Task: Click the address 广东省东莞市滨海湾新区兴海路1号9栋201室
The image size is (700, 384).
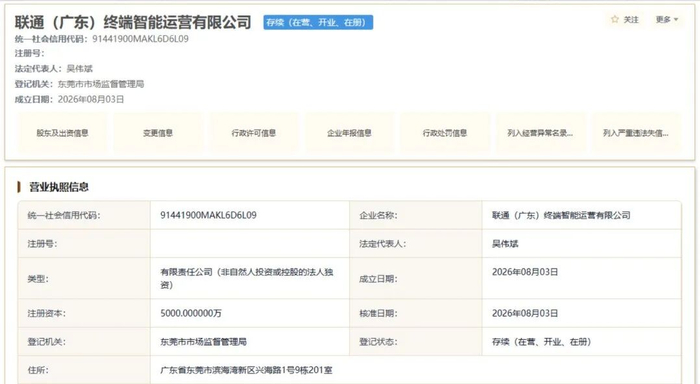Action: point(246,370)
